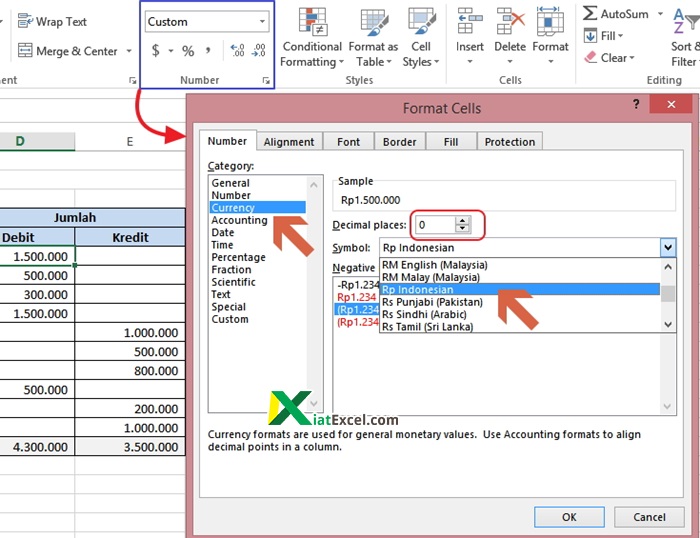700x538 pixels.
Task: Apply Accounting Number Format dollar icon
Action: [155, 50]
